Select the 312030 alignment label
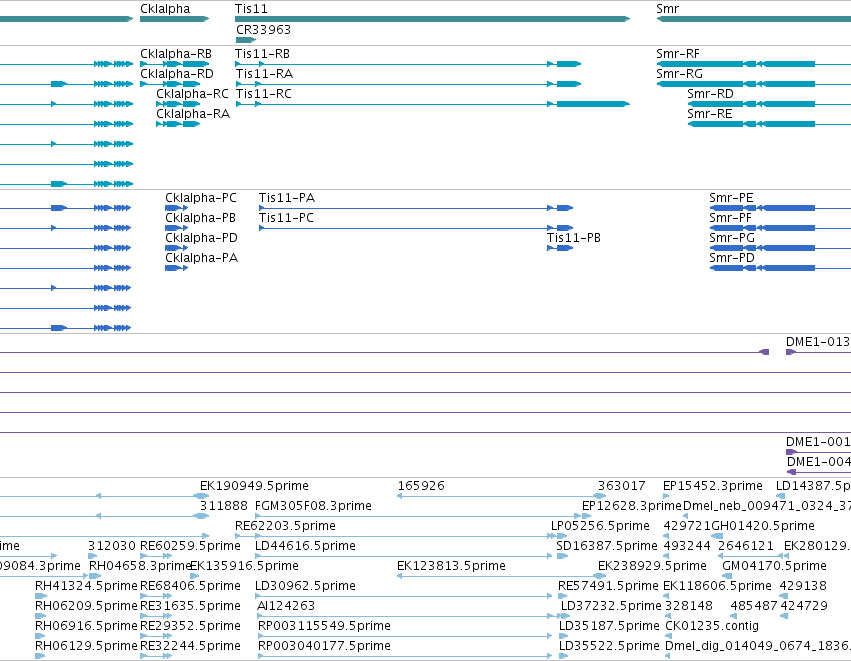The height and width of the screenshot is (661, 851). (112, 546)
